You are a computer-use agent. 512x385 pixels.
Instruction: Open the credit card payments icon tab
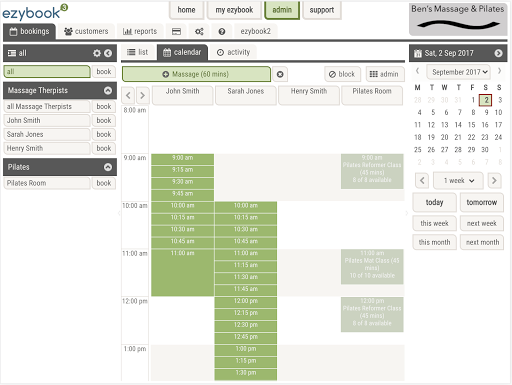tap(176, 31)
